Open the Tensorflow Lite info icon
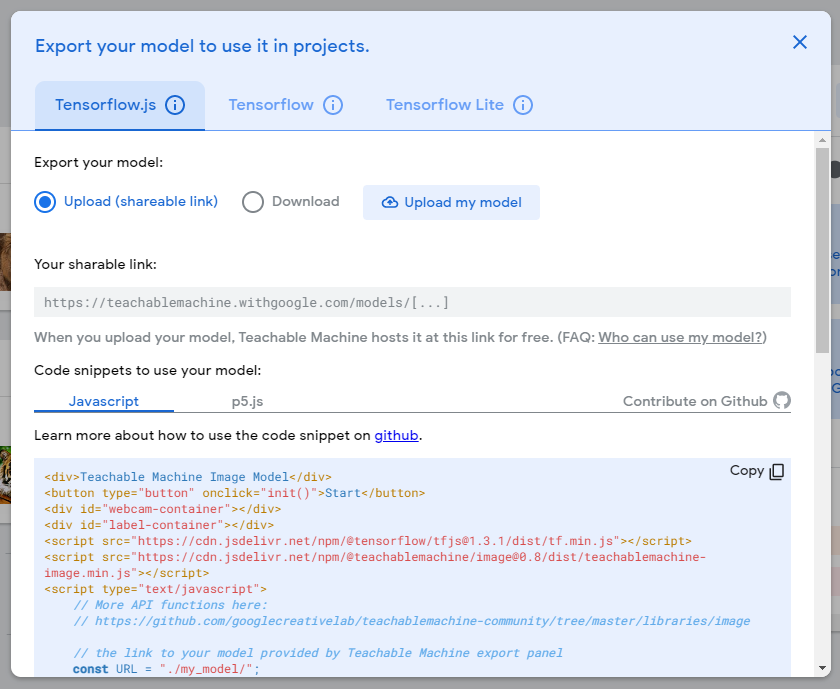The image size is (840, 689). pos(523,105)
